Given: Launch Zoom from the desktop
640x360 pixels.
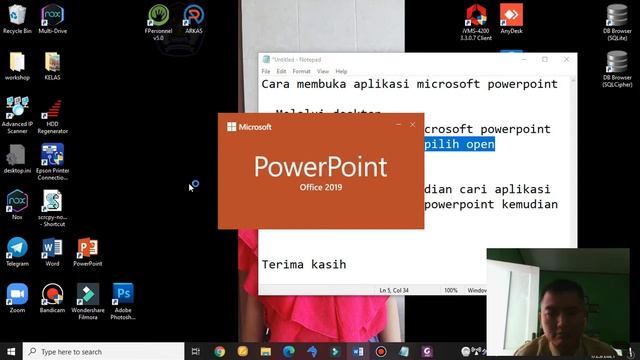Looking at the screenshot, I should pos(17,298).
